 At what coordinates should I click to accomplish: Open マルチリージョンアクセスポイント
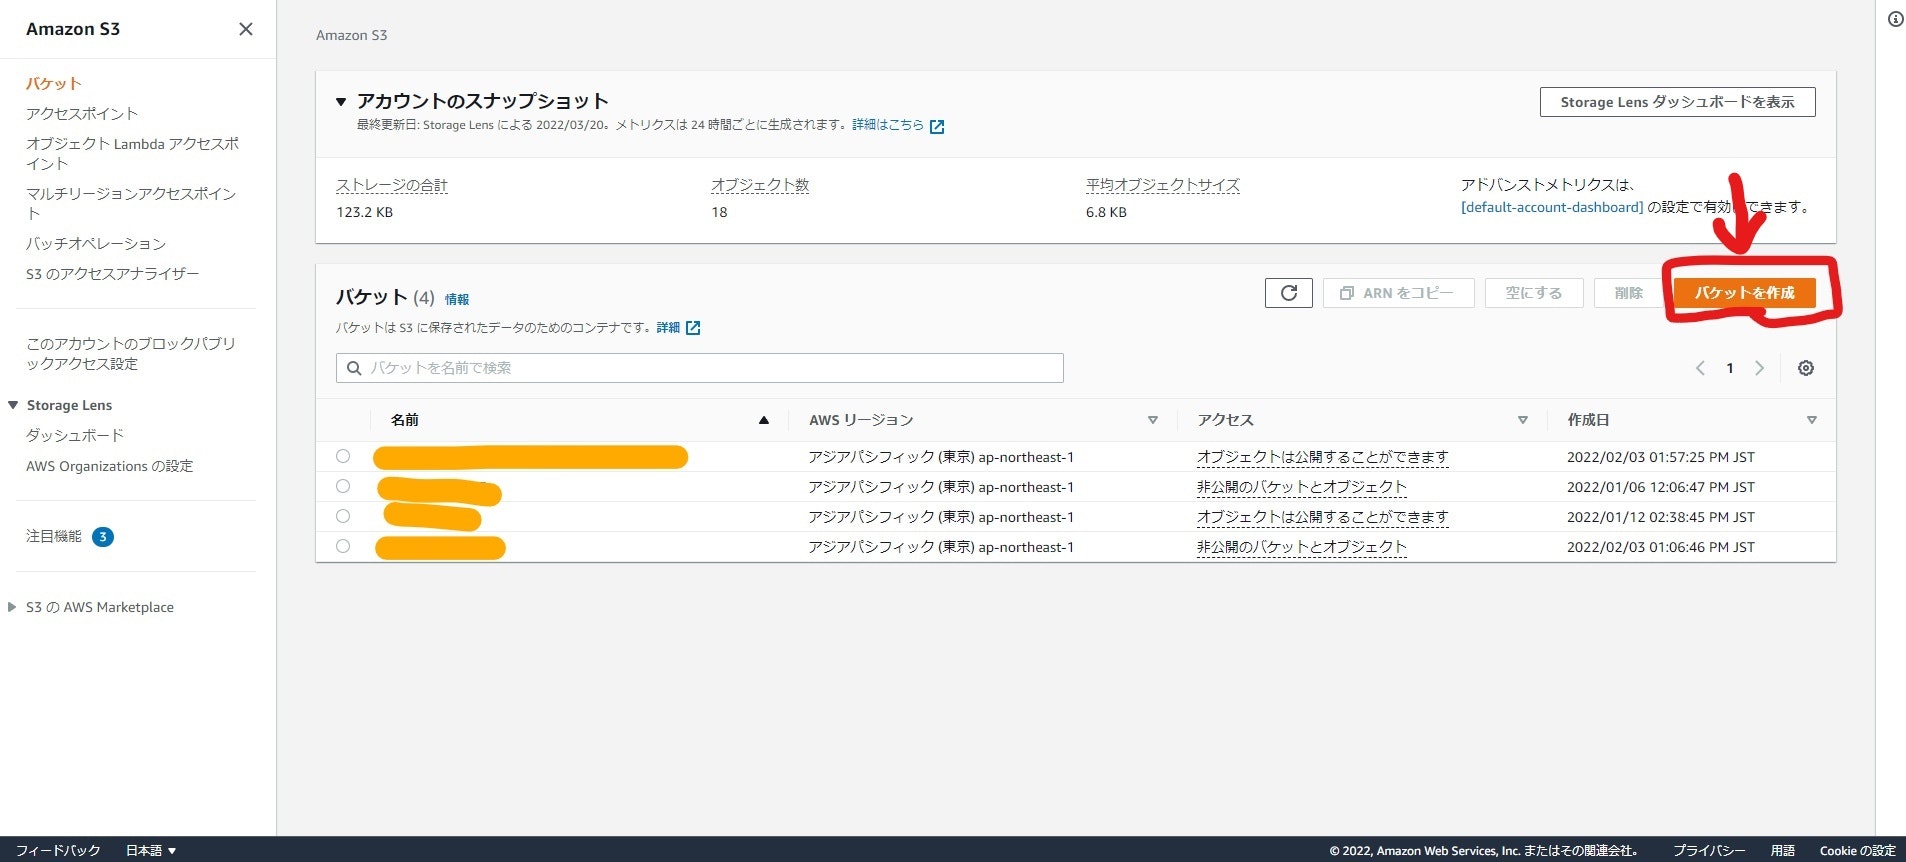131,204
